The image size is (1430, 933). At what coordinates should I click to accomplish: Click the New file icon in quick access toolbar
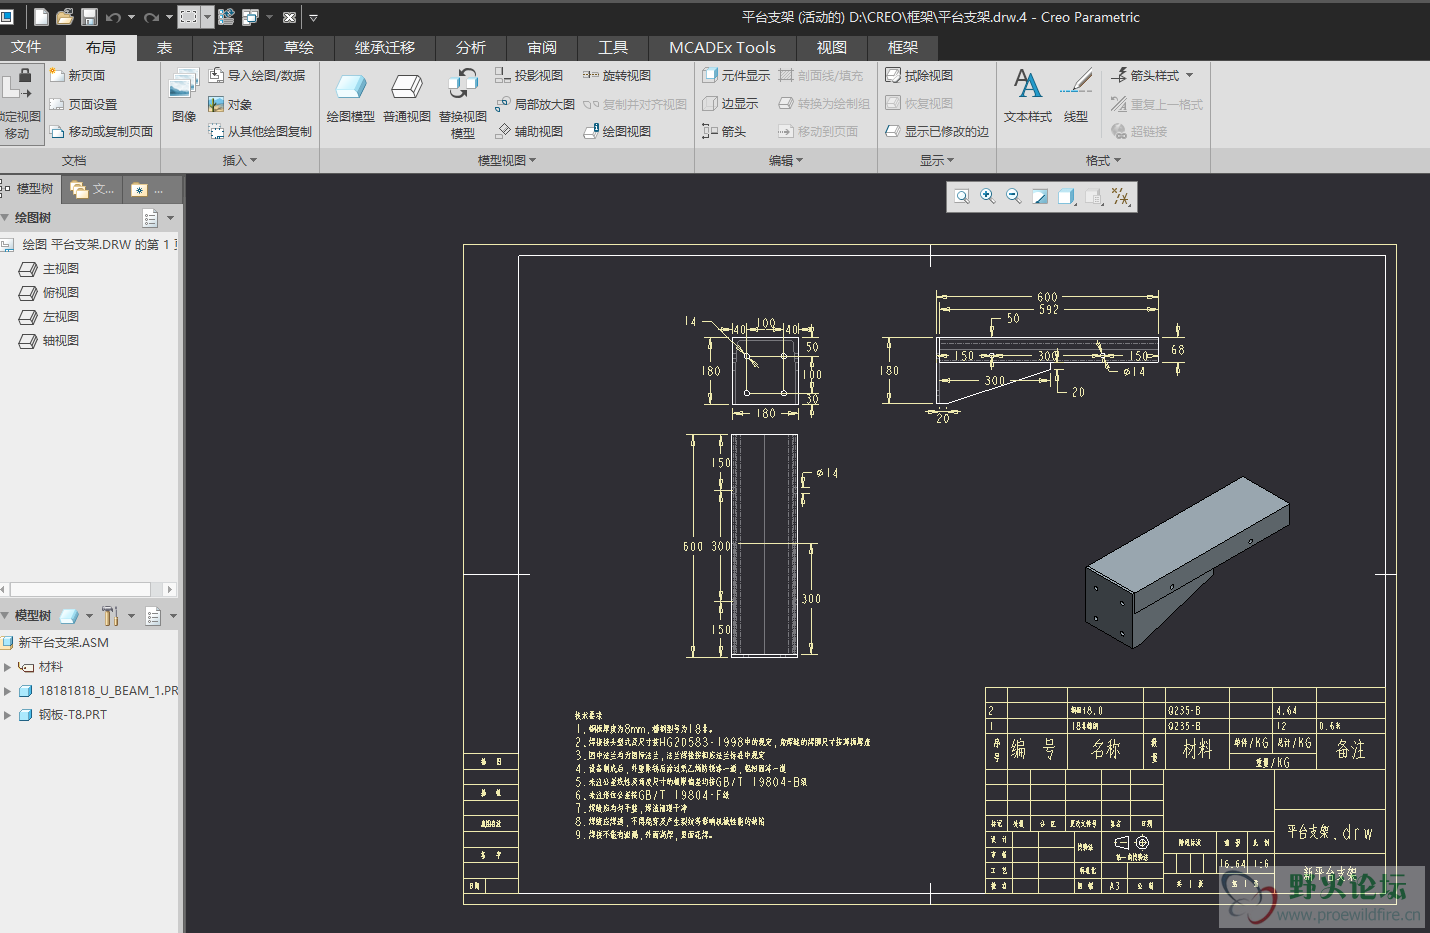pyautogui.click(x=41, y=17)
